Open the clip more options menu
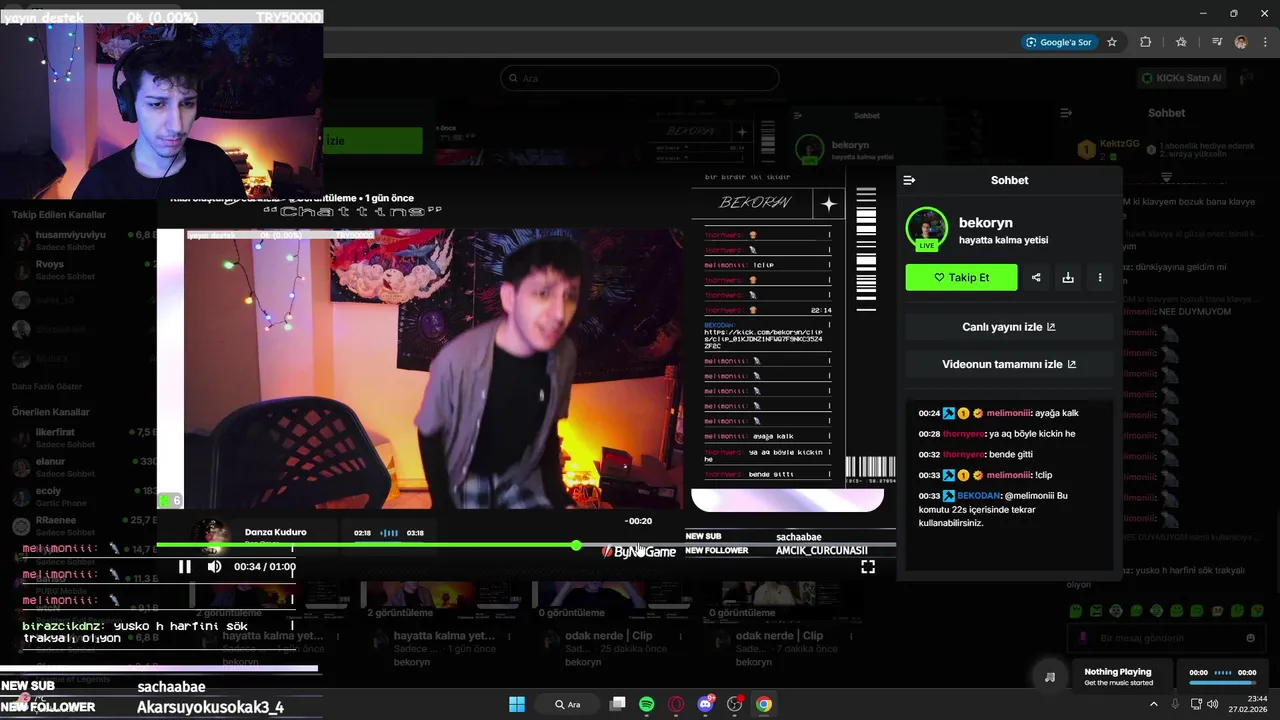The height and width of the screenshot is (720, 1280). [1100, 277]
